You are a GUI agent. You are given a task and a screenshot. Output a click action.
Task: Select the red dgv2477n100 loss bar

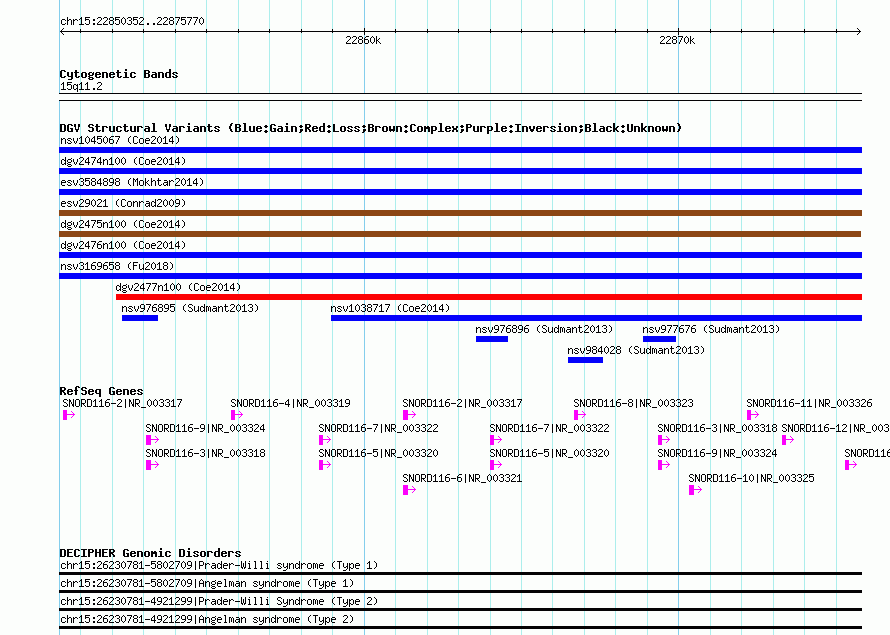click(489, 297)
